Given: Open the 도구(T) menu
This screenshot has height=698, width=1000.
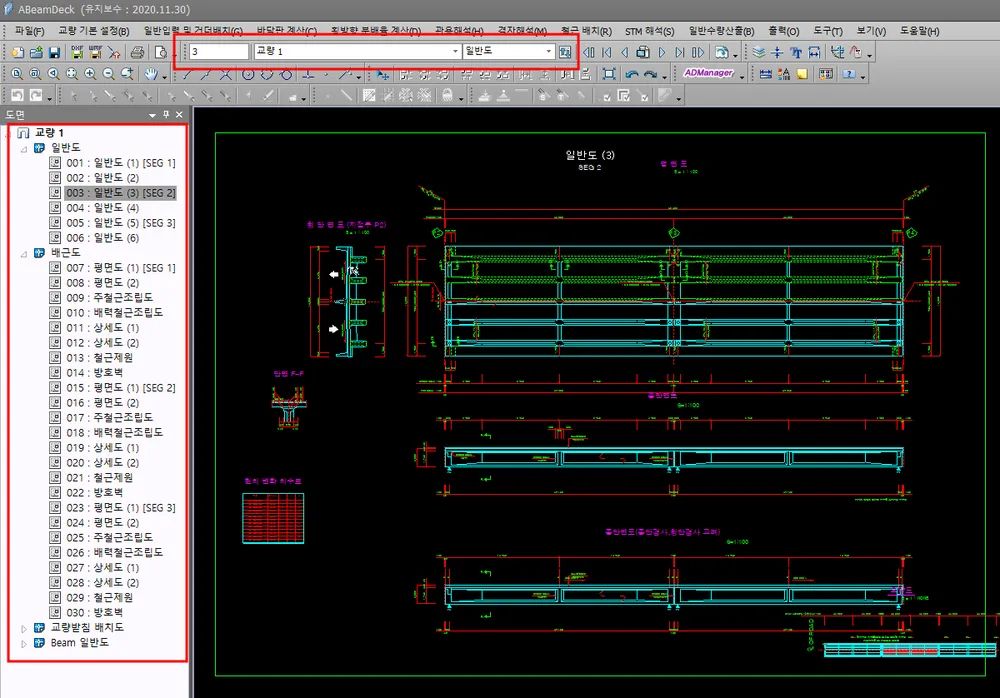Looking at the screenshot, I should click(x=828, y=31).
